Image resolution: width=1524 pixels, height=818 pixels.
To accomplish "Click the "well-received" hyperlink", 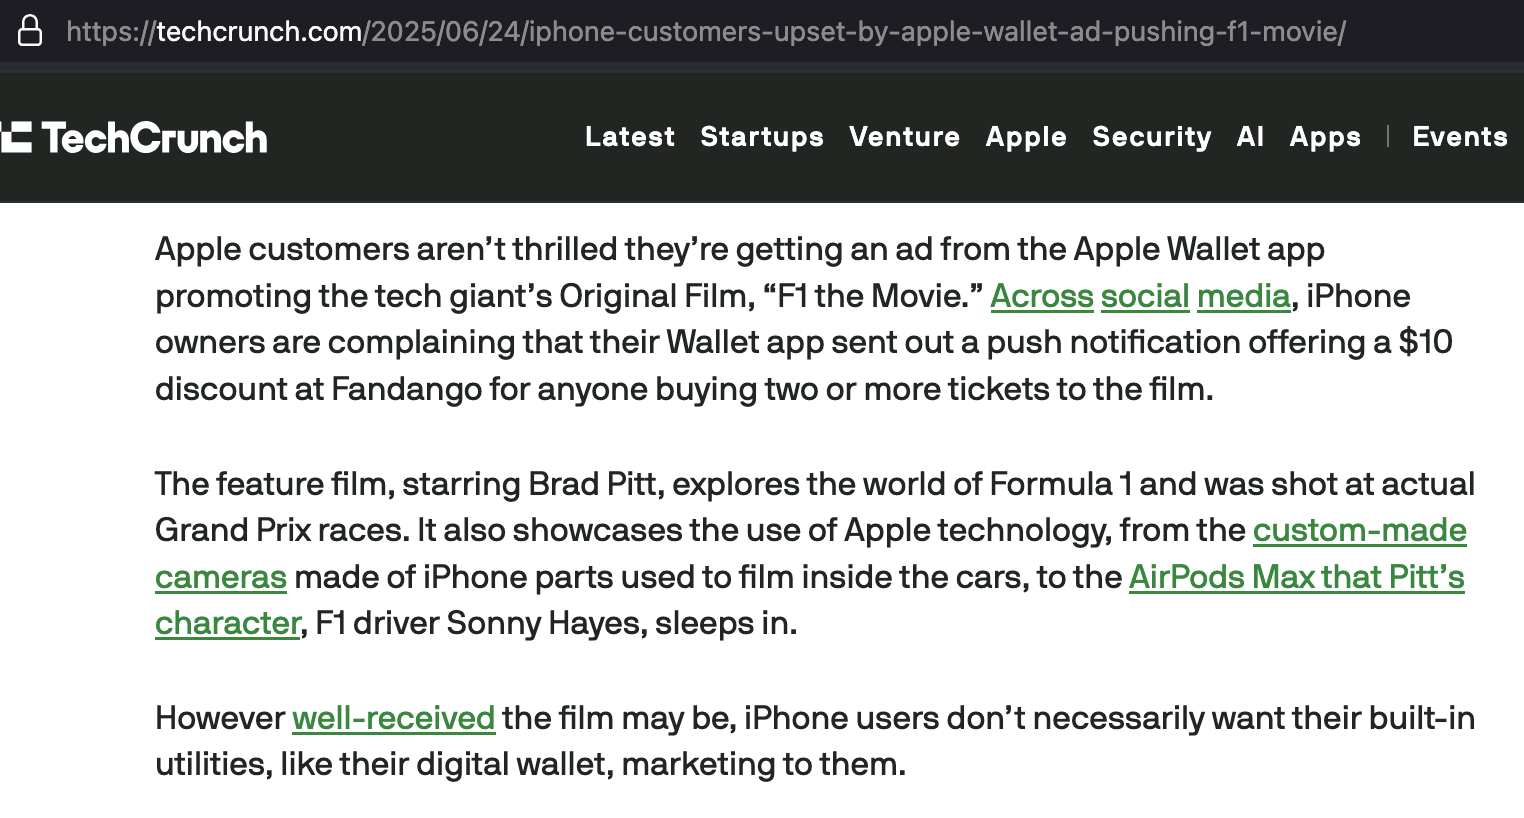I will 393,719.
